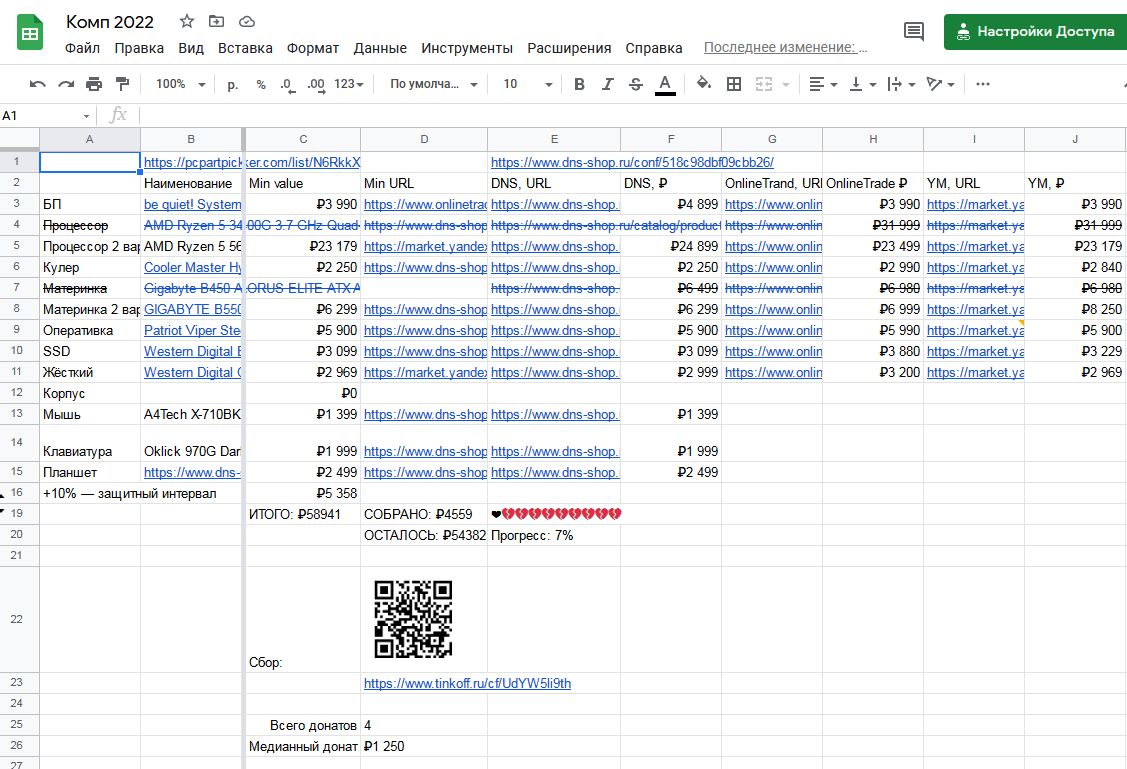Move document to folder icon
Screen dimensions: 1127x769
pos(216,22)
